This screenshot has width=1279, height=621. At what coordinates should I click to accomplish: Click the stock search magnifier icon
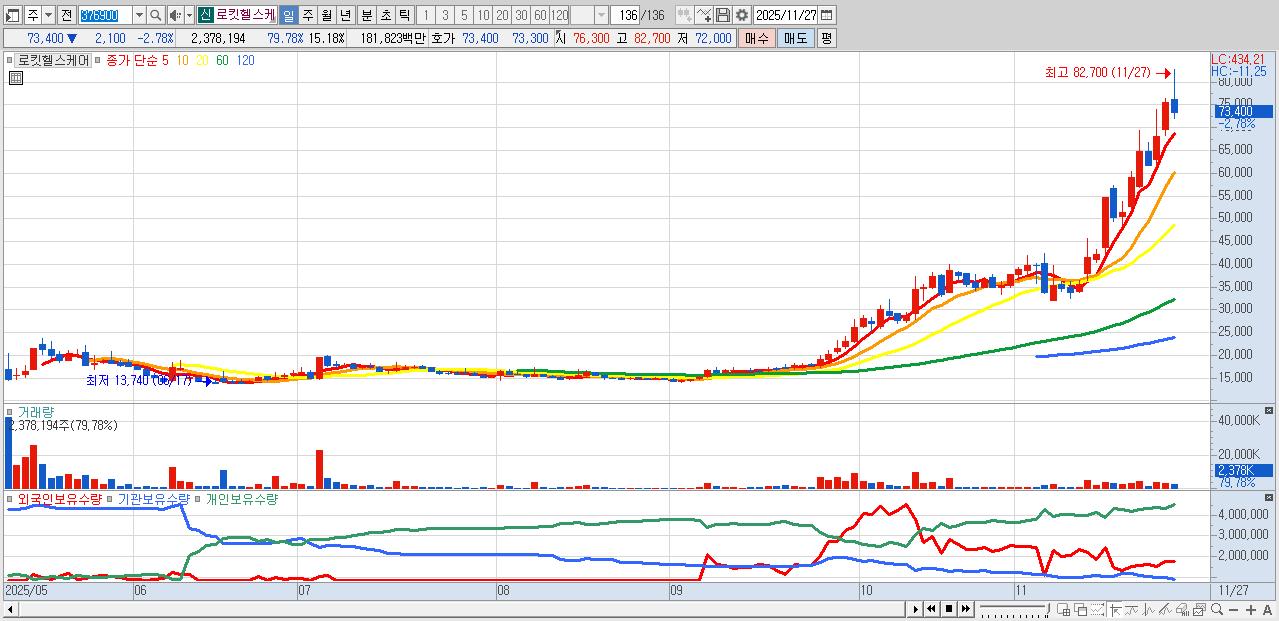pyautogui.click(x=156, y=15)
